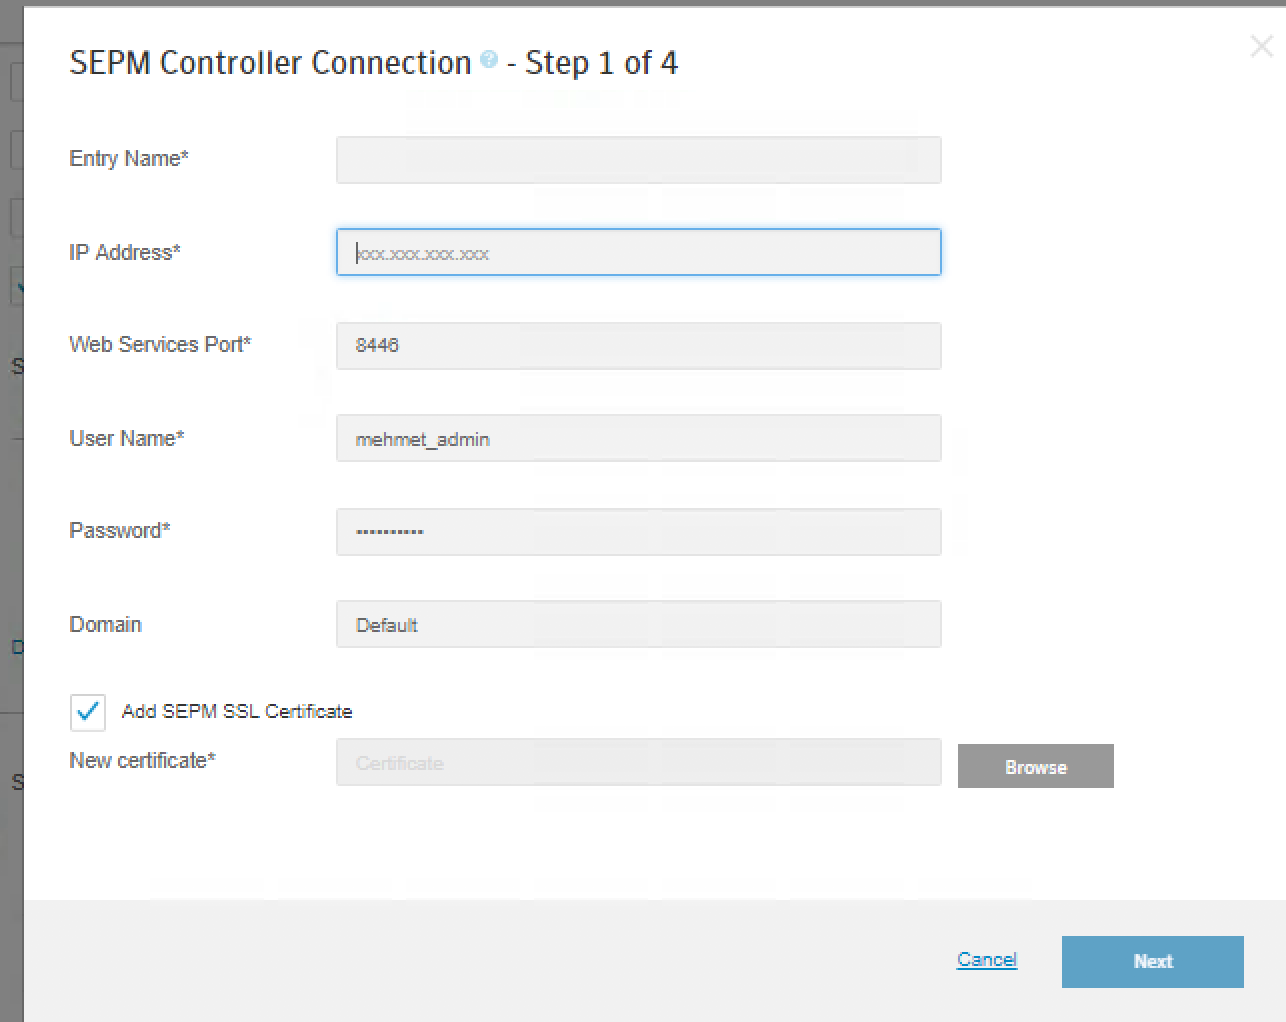The height and width of the screenshot is (1022, 1286).
Task: Click the 'Password*' label text
Action: pyautogui.click(x=120, y=530)
